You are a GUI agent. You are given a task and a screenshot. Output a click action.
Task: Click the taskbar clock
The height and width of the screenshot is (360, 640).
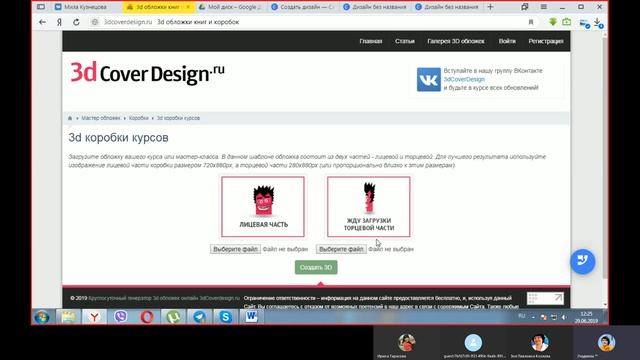pos(586,317)
